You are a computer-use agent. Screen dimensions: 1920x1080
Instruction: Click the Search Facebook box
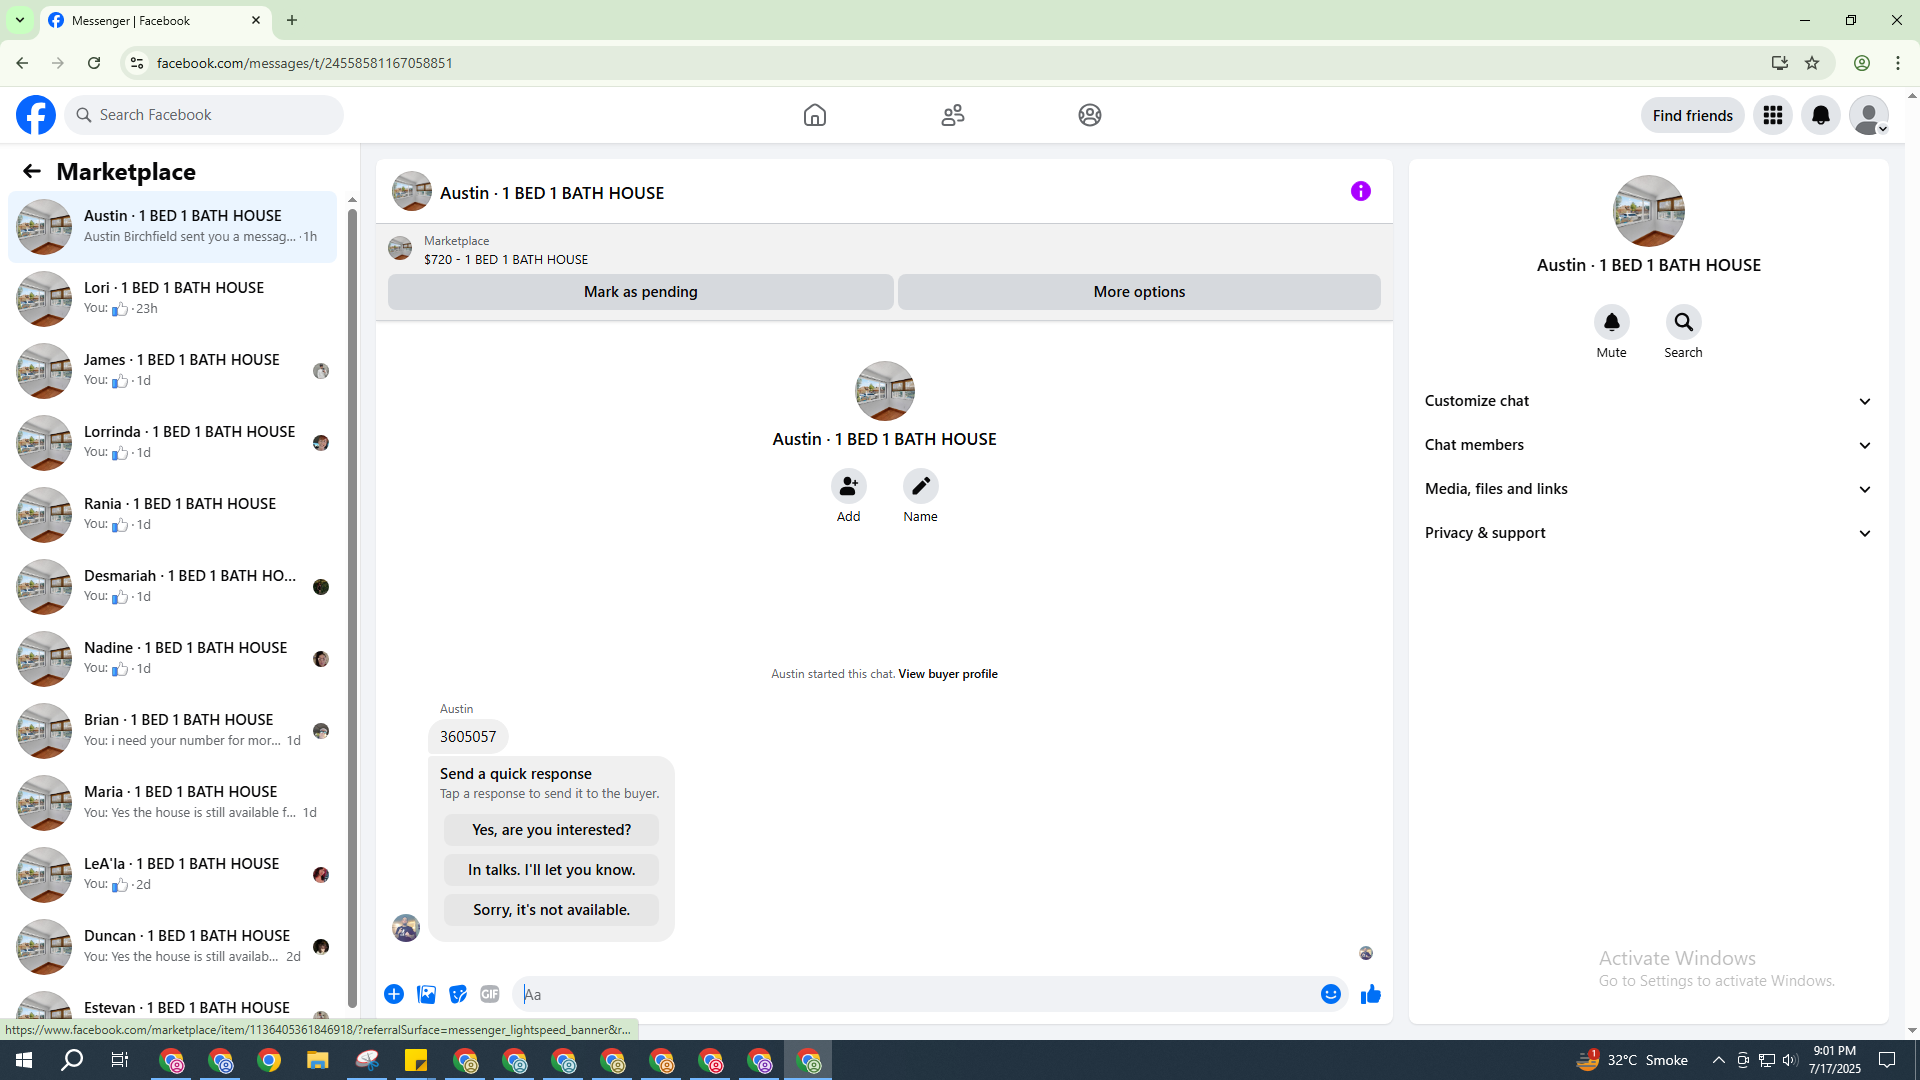coord(204,115)
